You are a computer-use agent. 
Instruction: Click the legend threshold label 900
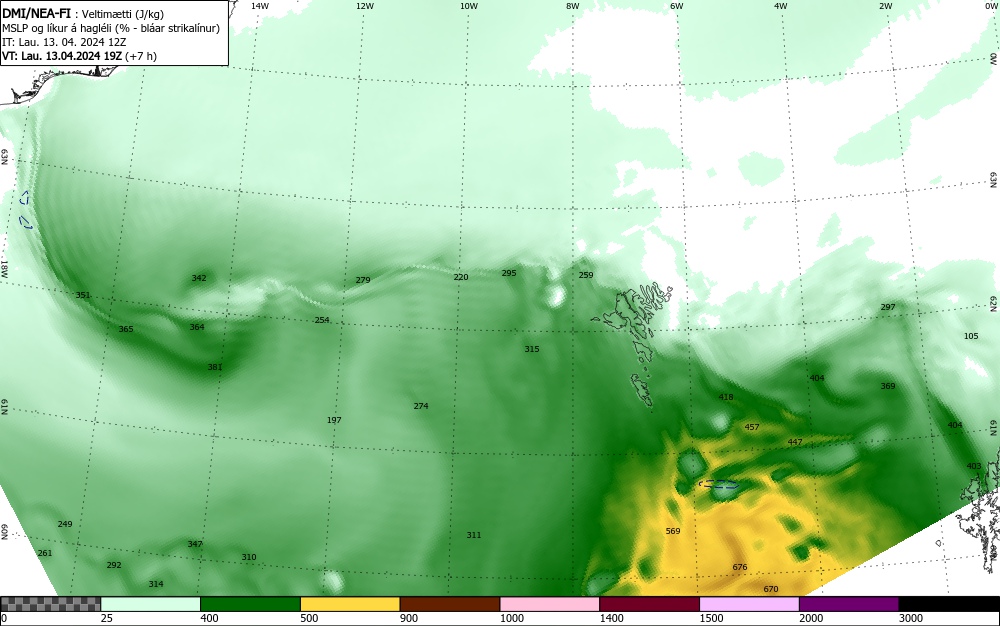click(409, 618)
